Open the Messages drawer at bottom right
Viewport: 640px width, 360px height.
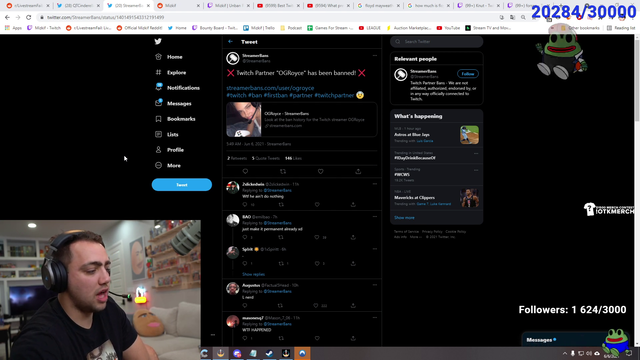(x=562, y=340)
